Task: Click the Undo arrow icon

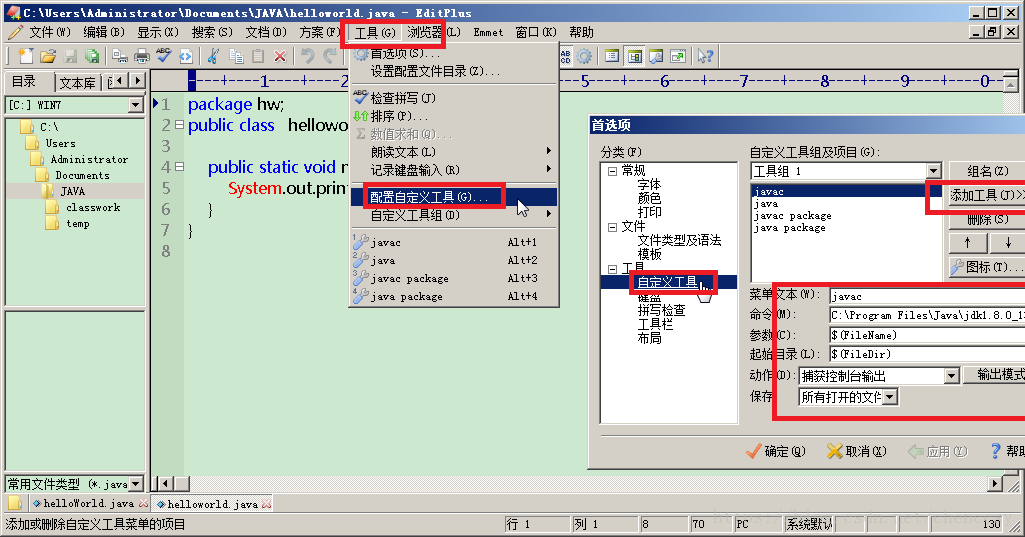Action: coord(308,57)
